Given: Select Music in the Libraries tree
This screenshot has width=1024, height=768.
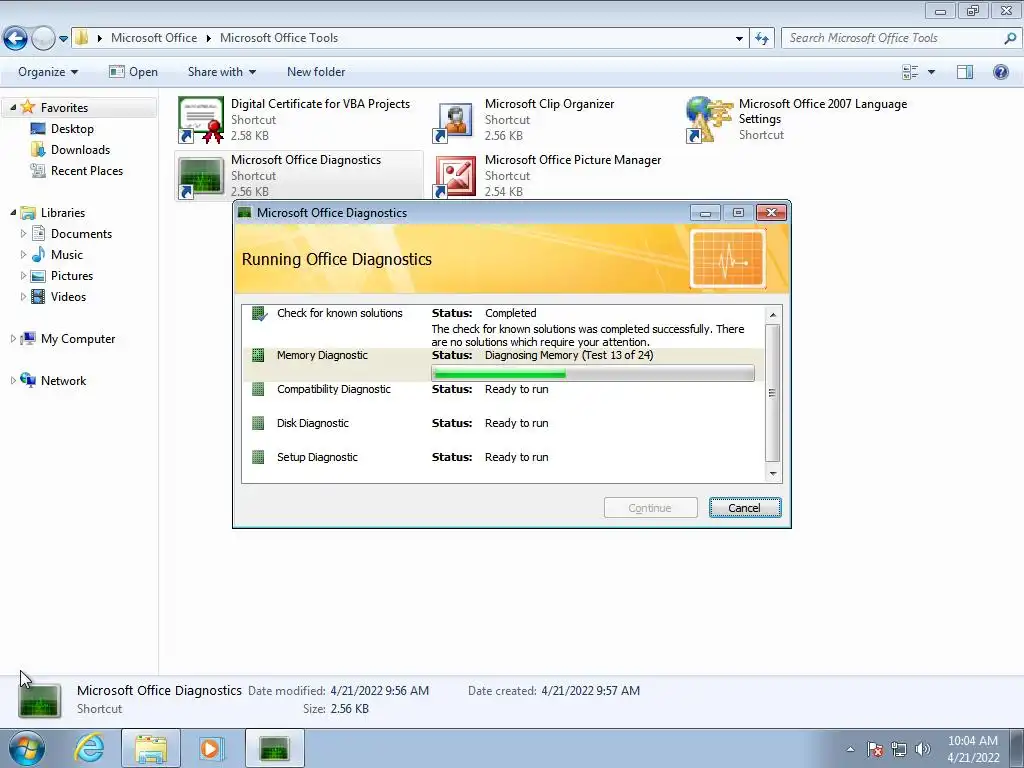Looking at the screenshot, I should [57, 254].
